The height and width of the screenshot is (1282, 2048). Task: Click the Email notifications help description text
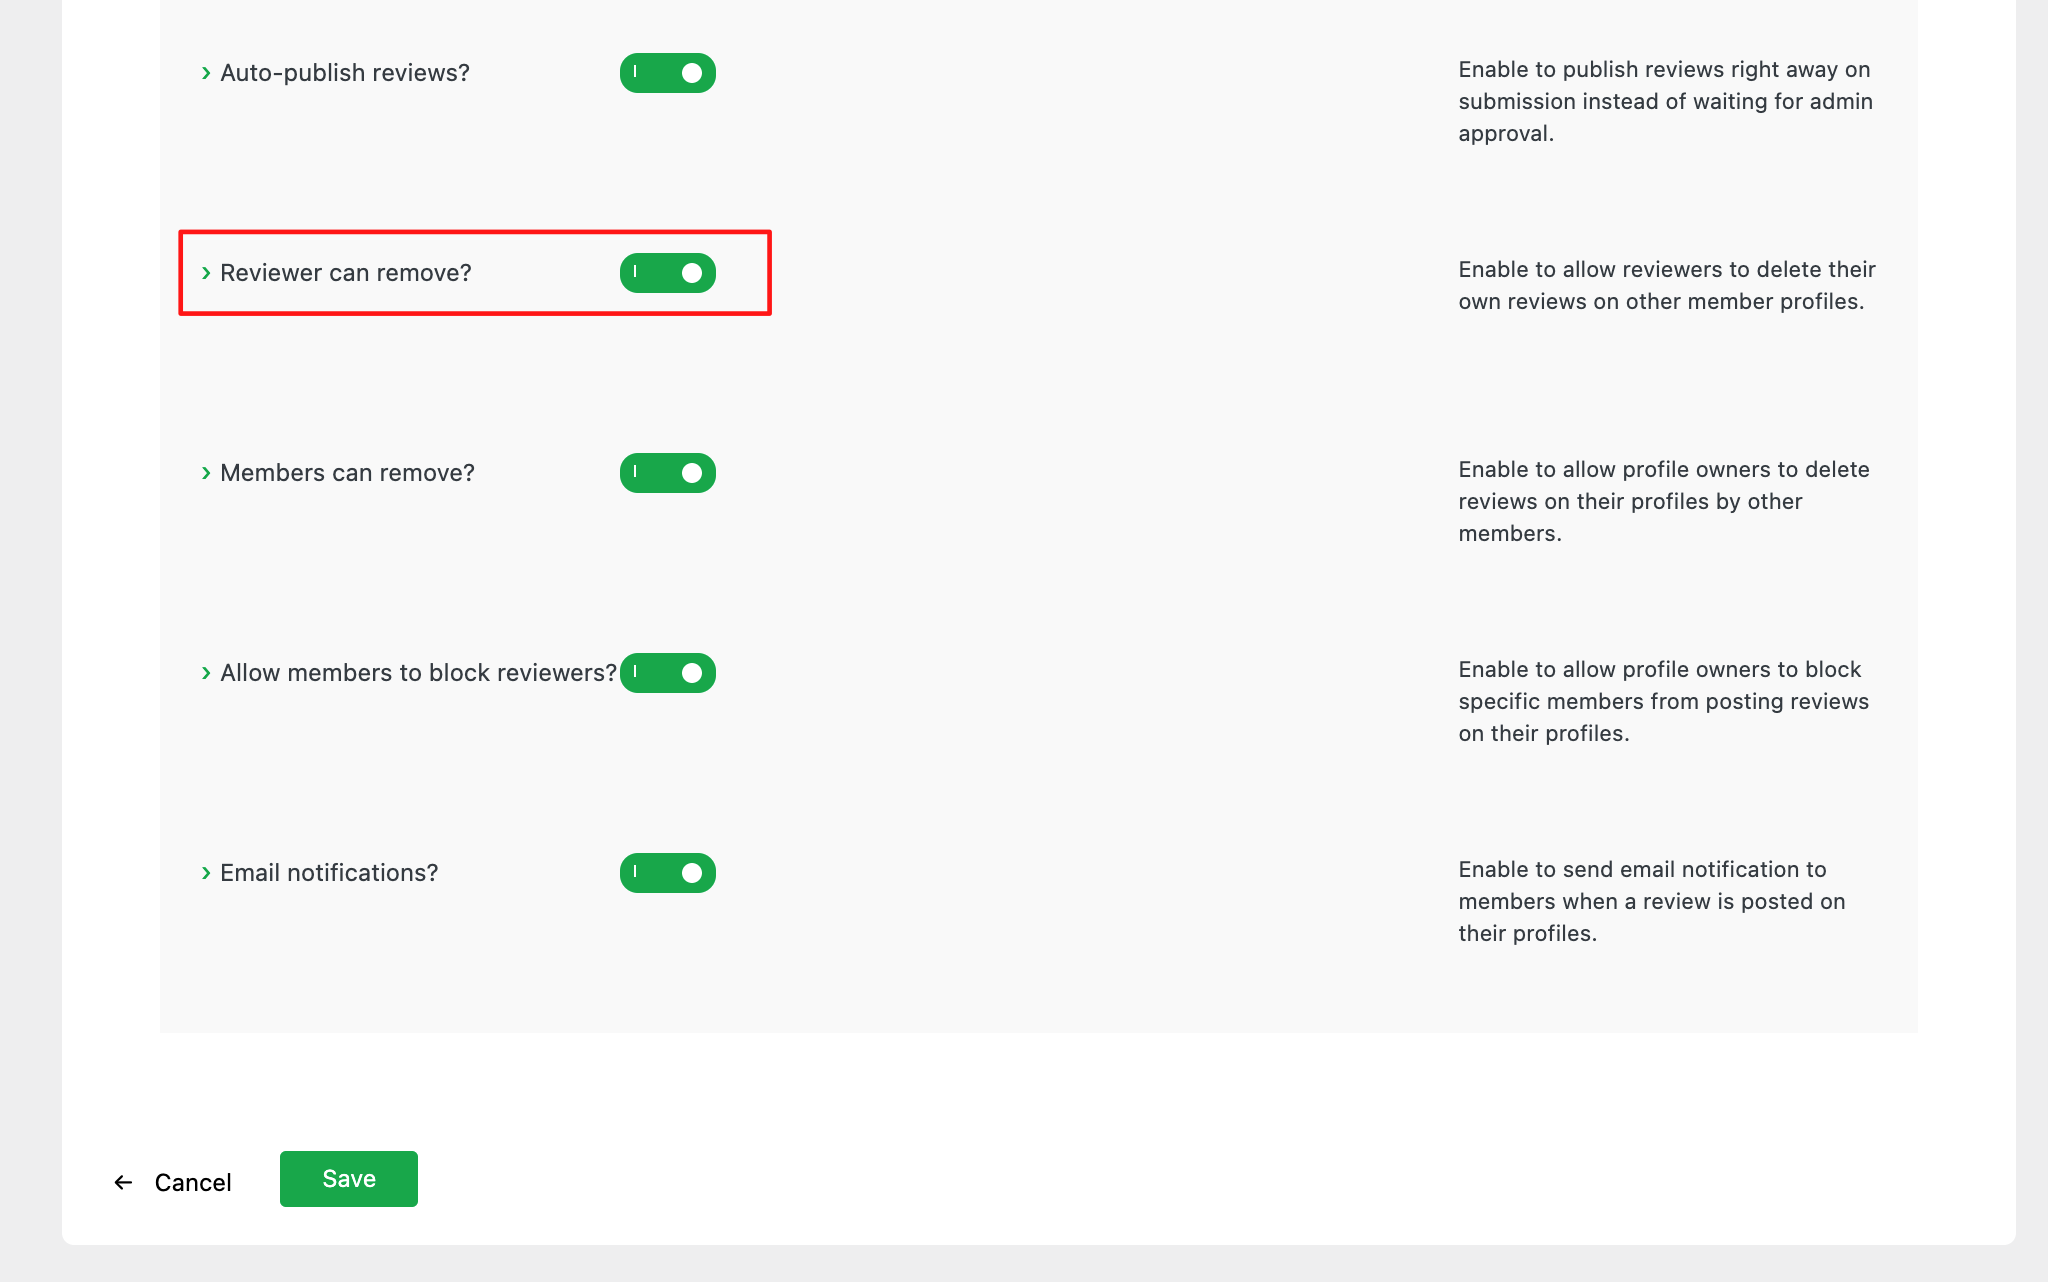(x=1651, y=901)
